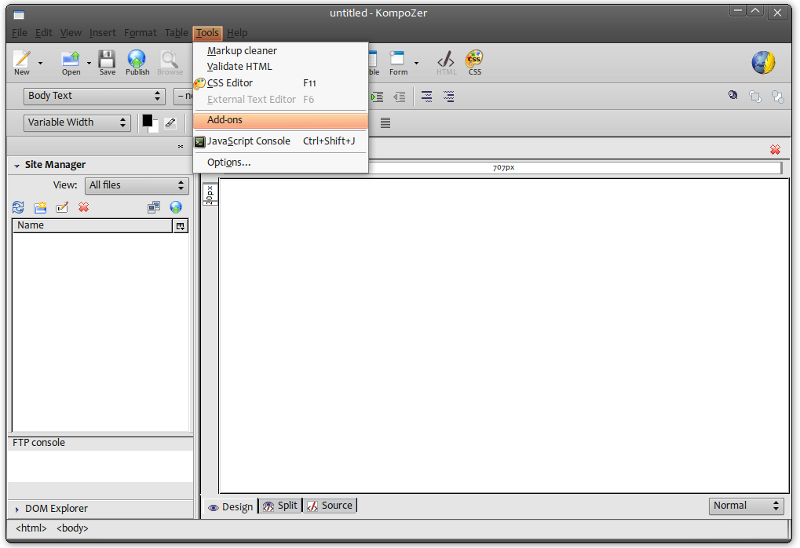Click the send-to-back layer icon

coord(777,96)
